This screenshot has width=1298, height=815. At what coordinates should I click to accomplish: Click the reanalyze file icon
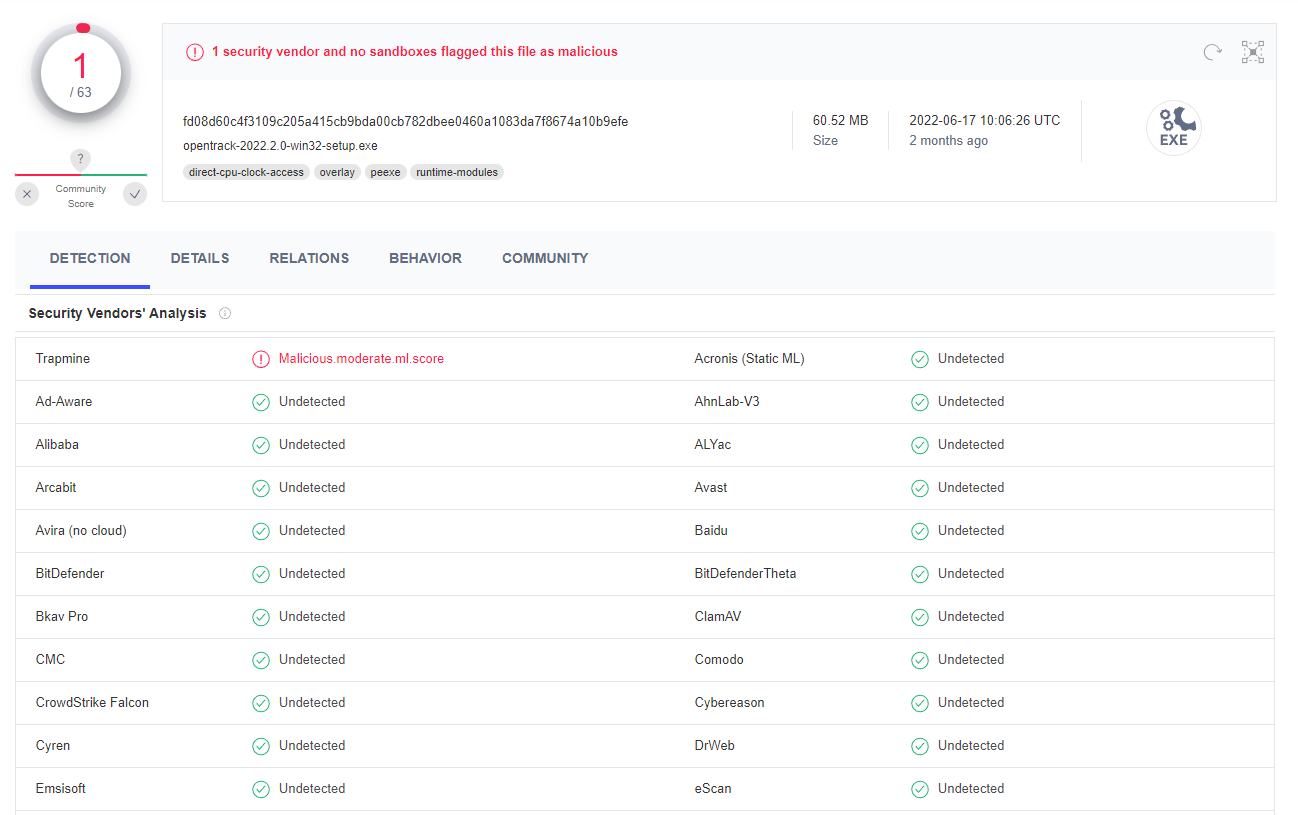pyautogui.click(x=1212, y=51)
